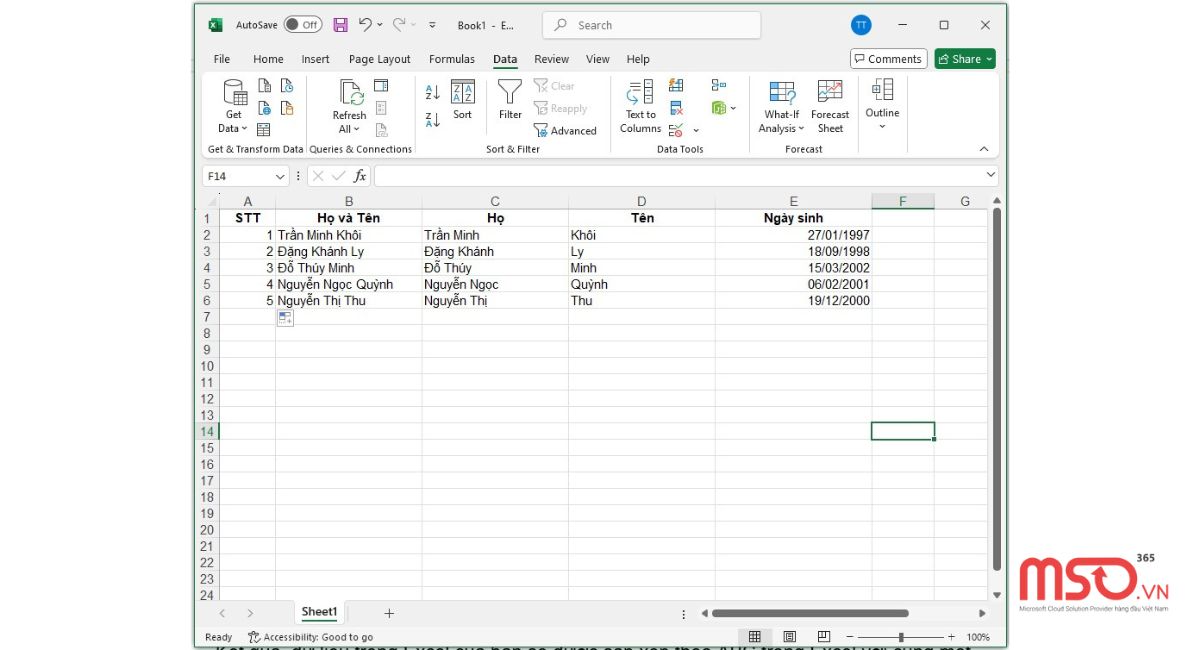Click the From Table/Range icon

click(264, 130)
